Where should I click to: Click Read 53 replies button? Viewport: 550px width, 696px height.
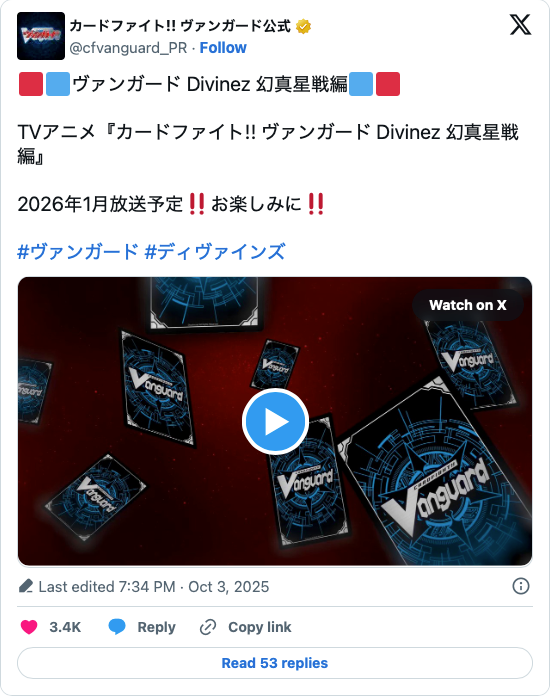pyautogui.click(x=275, y=663)
